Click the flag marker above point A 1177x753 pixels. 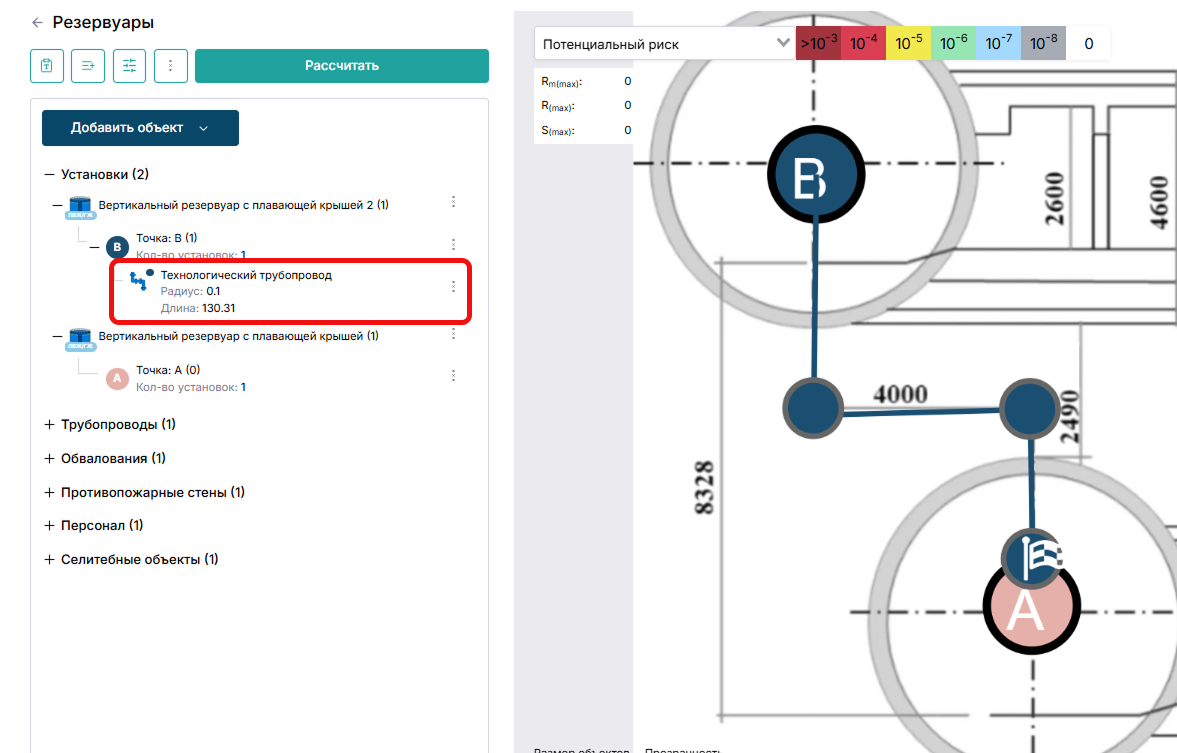(1032, 558)
